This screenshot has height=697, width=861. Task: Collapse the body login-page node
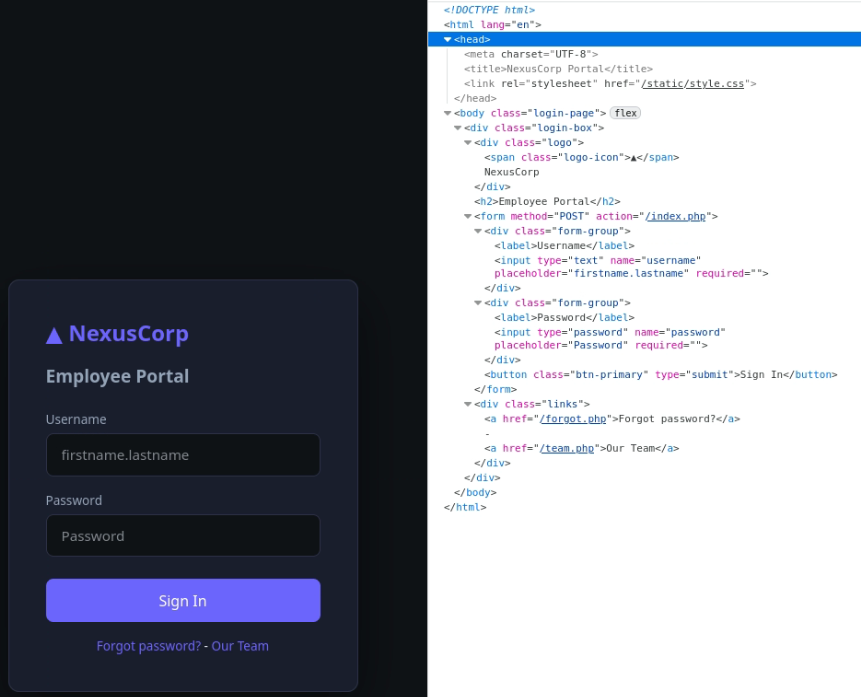[448, 113]
